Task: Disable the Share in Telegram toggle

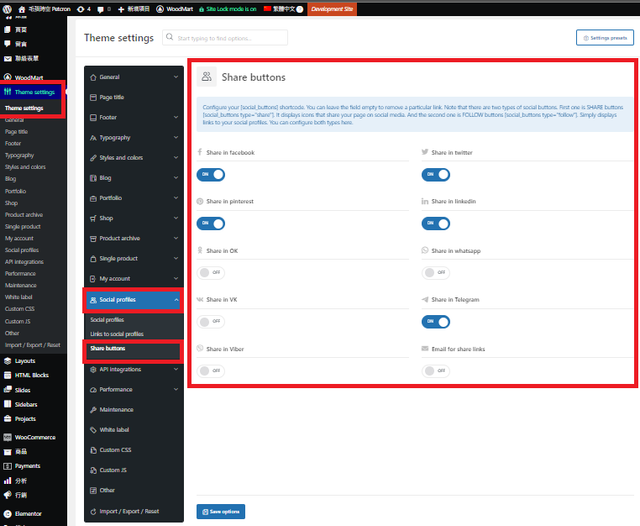Action: click(x=436, y=322)
